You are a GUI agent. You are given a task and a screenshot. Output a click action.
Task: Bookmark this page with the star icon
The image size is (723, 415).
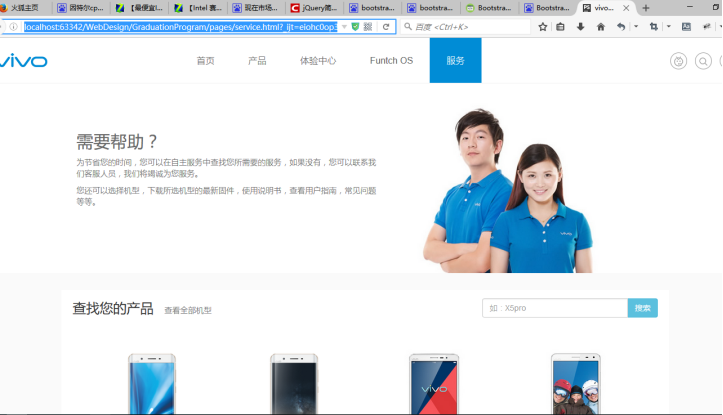pyautogui.click(x=543, y=27)
